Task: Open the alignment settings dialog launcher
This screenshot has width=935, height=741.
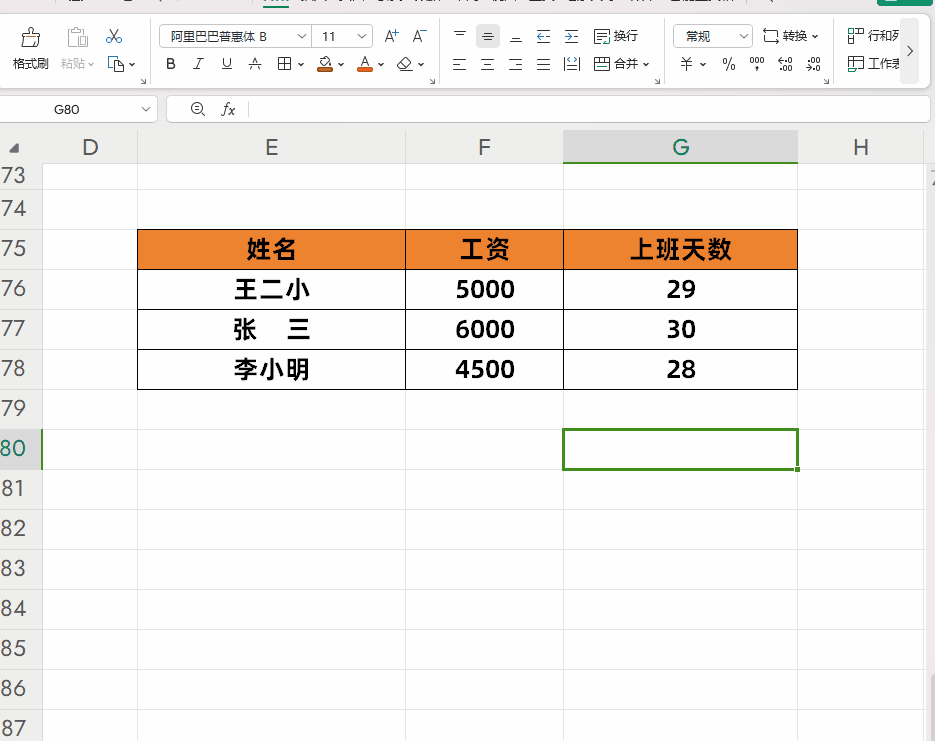Action: coord(658,82)
